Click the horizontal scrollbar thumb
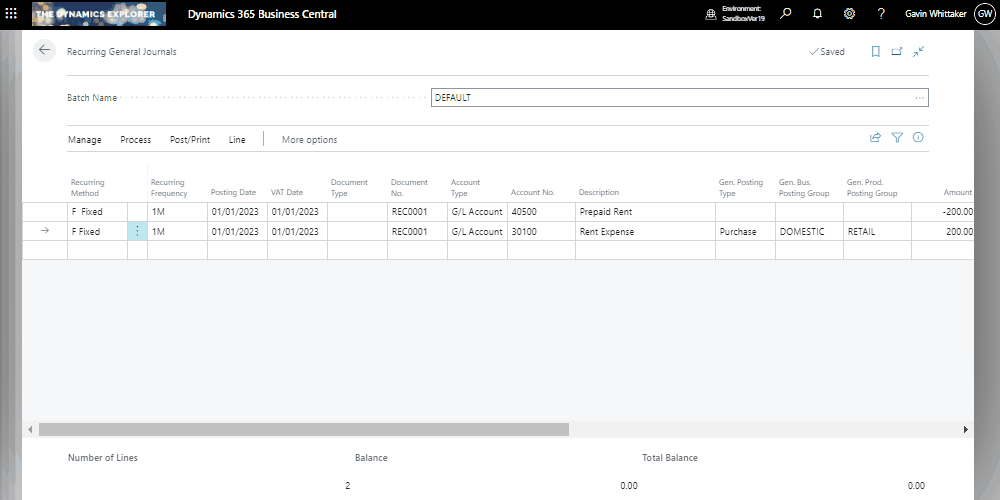1000x500 pixels. [x=300, y=429]
